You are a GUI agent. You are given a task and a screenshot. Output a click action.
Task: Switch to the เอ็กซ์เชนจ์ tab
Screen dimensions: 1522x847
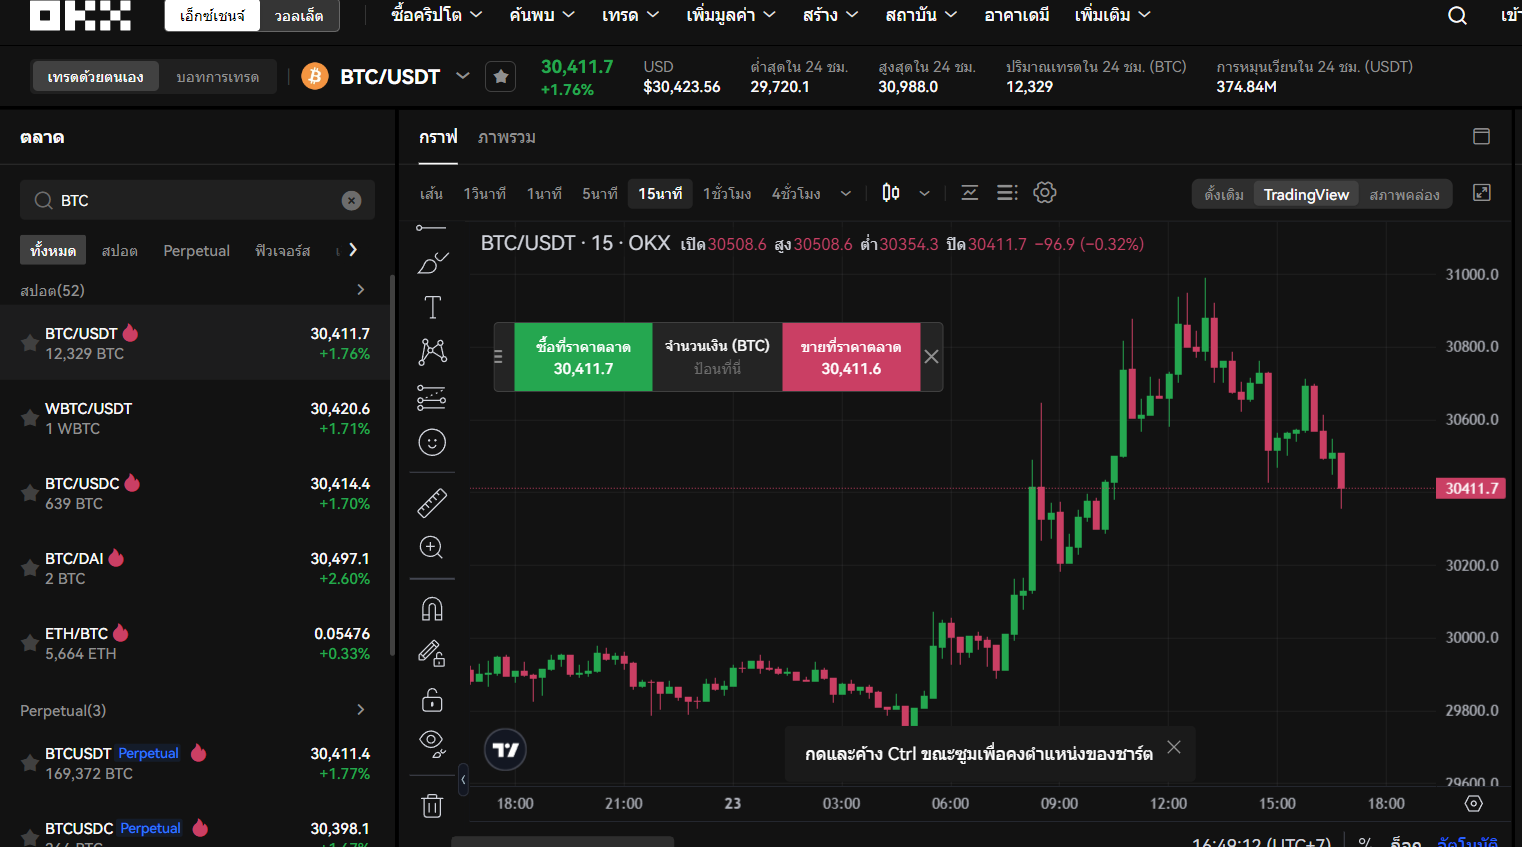point(212,16)
